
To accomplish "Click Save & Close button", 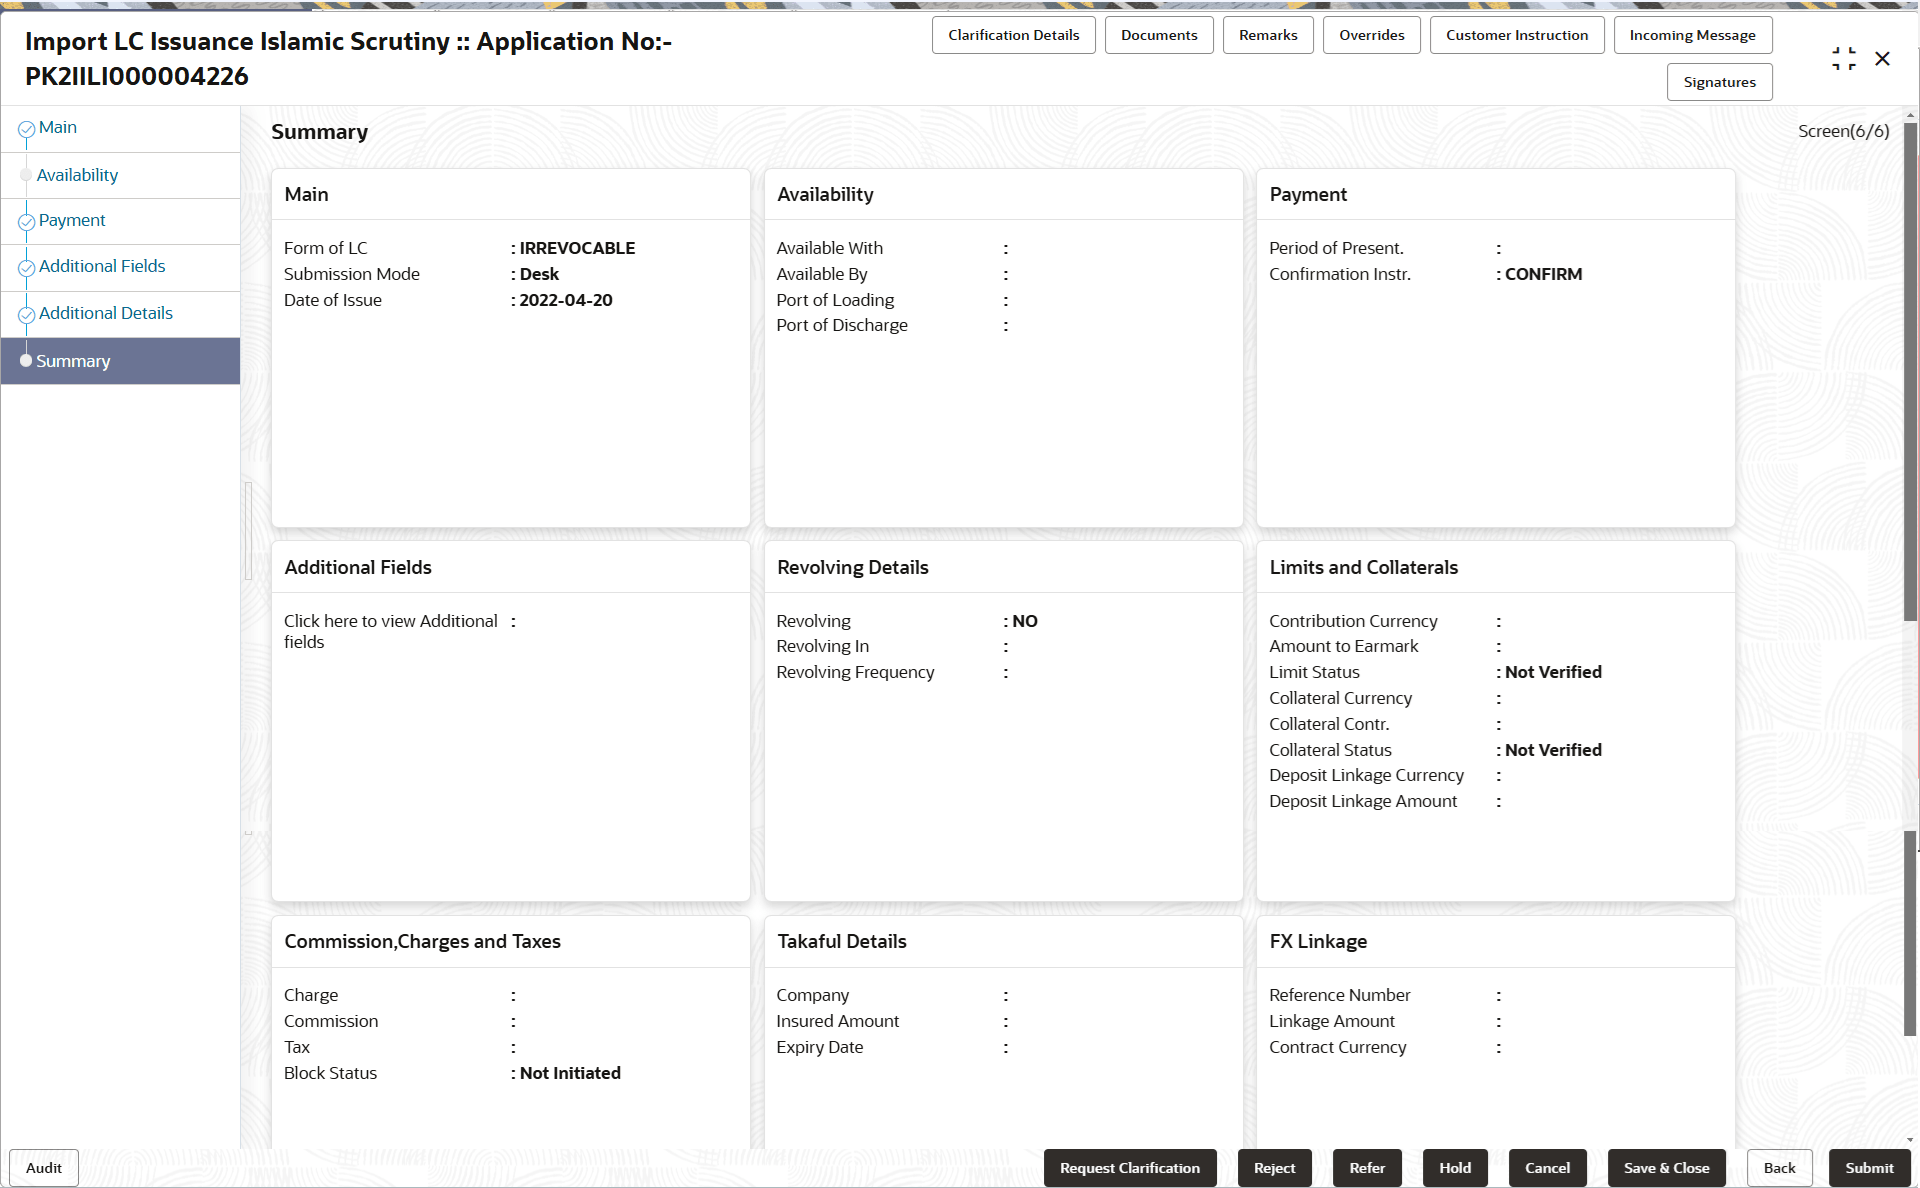I will click(x=1666, y=1168).
